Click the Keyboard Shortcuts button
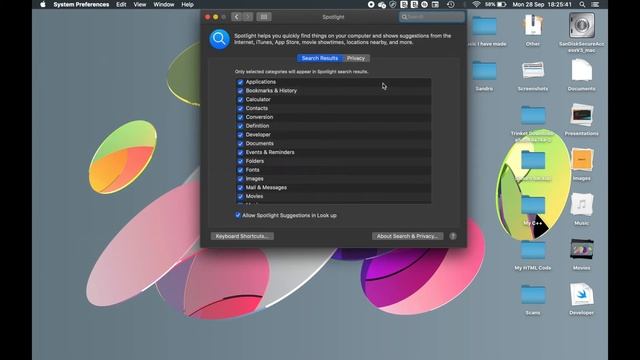 pos(242,236)
